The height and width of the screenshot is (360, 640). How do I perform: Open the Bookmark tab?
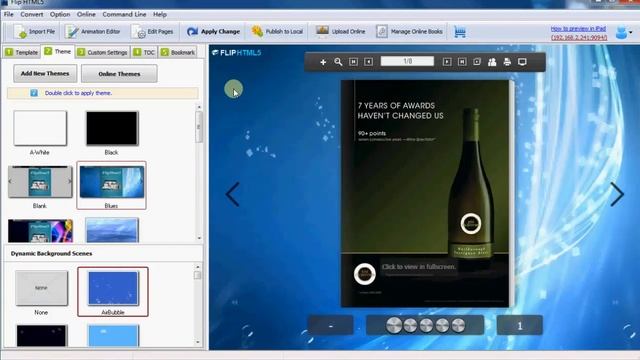(178, 52)
